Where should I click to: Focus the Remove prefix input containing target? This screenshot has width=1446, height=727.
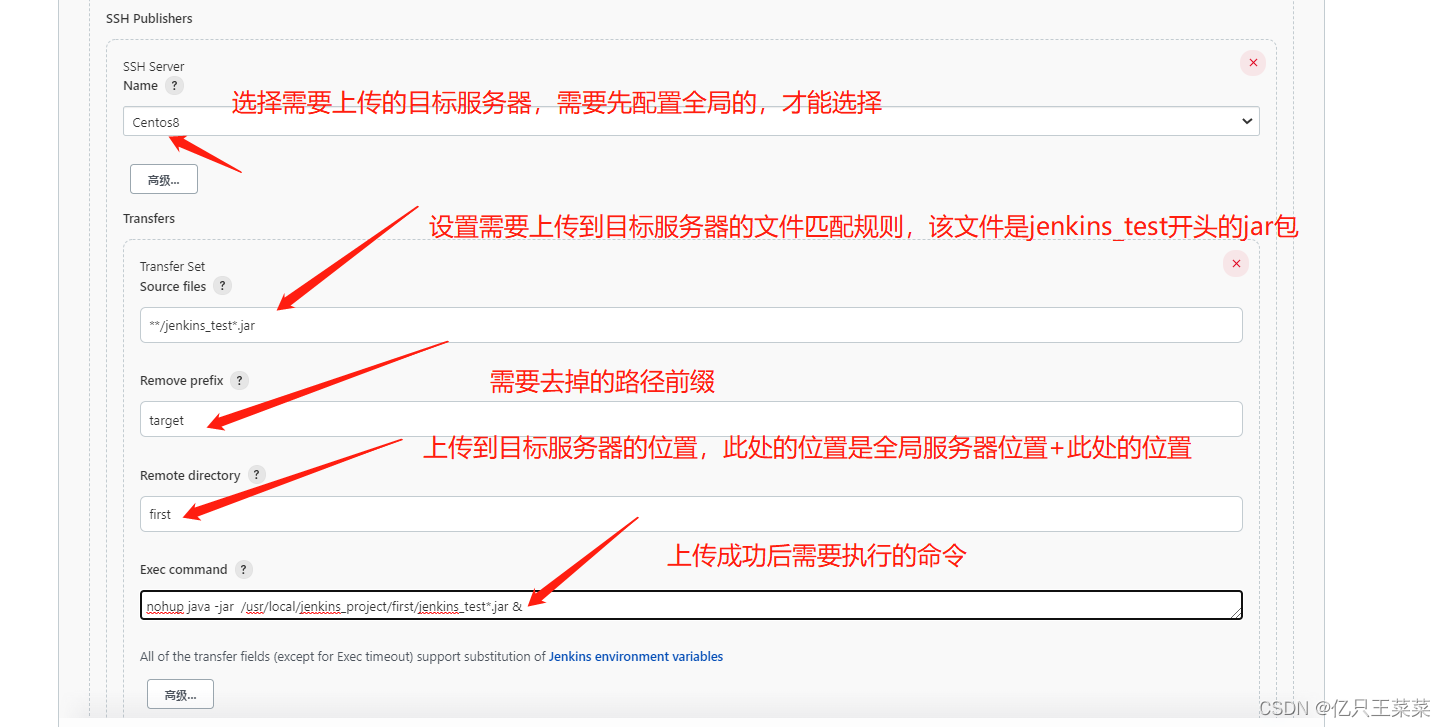[x=691, y=419]
